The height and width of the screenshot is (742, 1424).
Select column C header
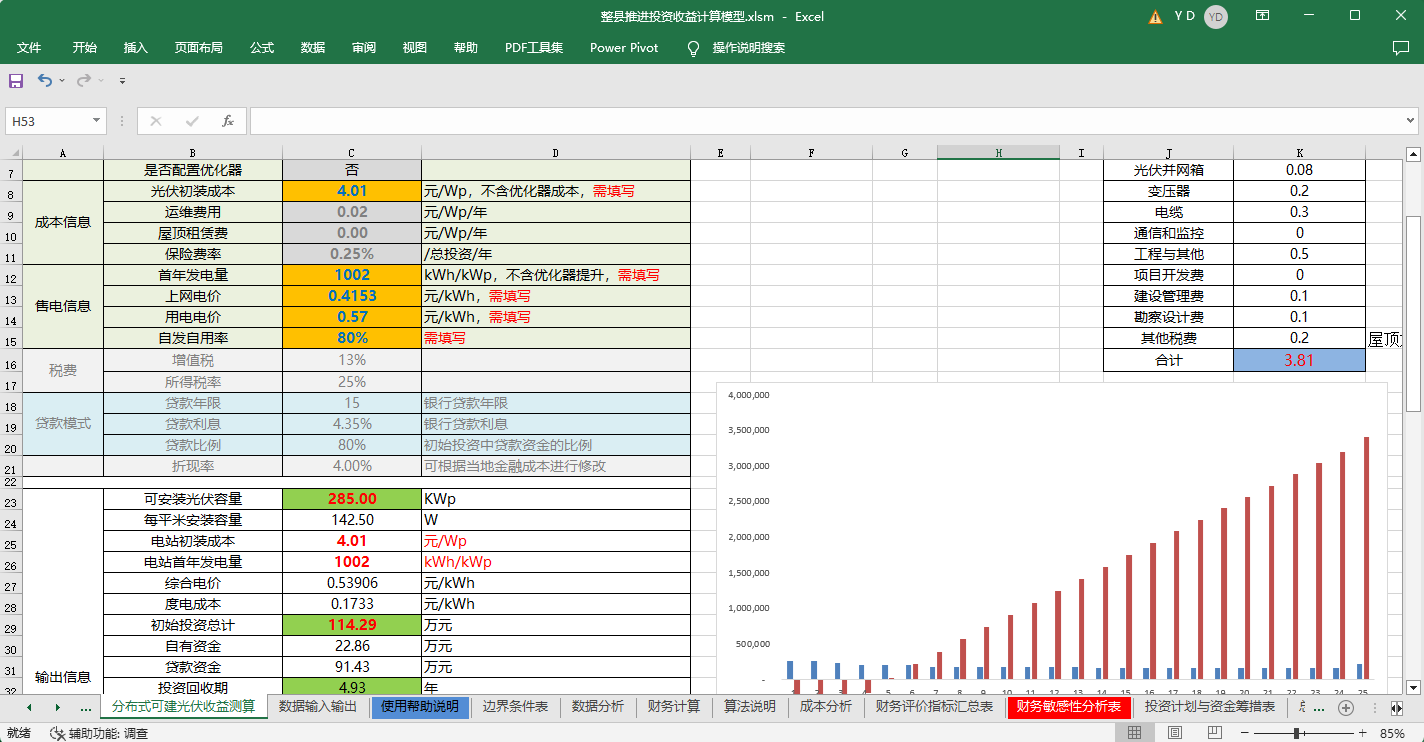352,153
